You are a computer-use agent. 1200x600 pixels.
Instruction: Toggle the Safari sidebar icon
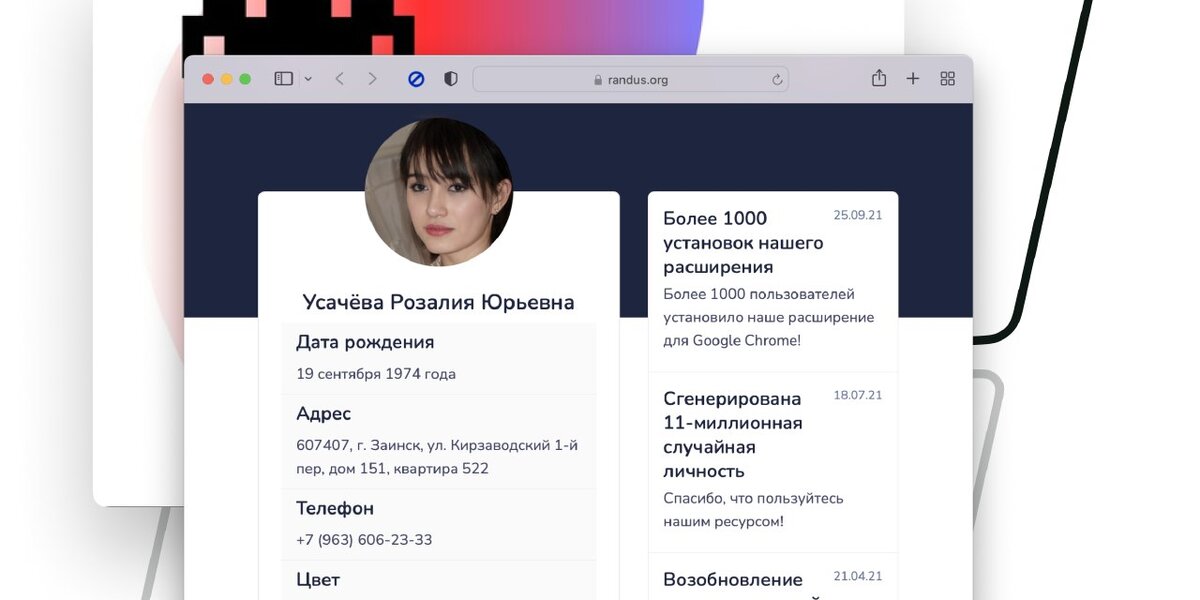[284, 79]
